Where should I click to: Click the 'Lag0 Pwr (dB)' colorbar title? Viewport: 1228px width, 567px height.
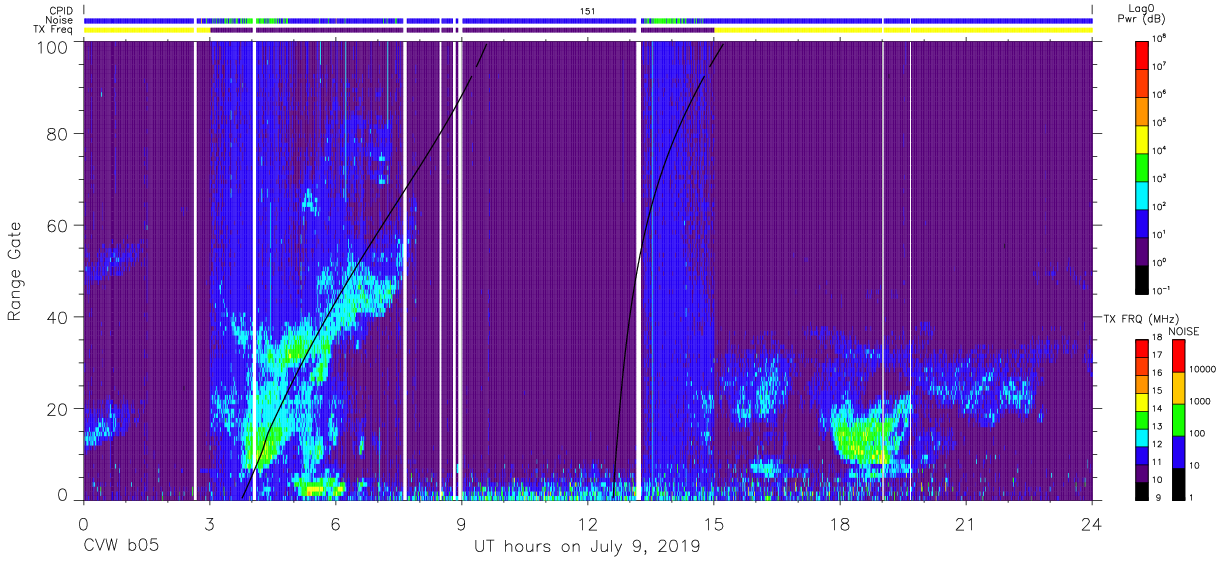click(1141, 13)
